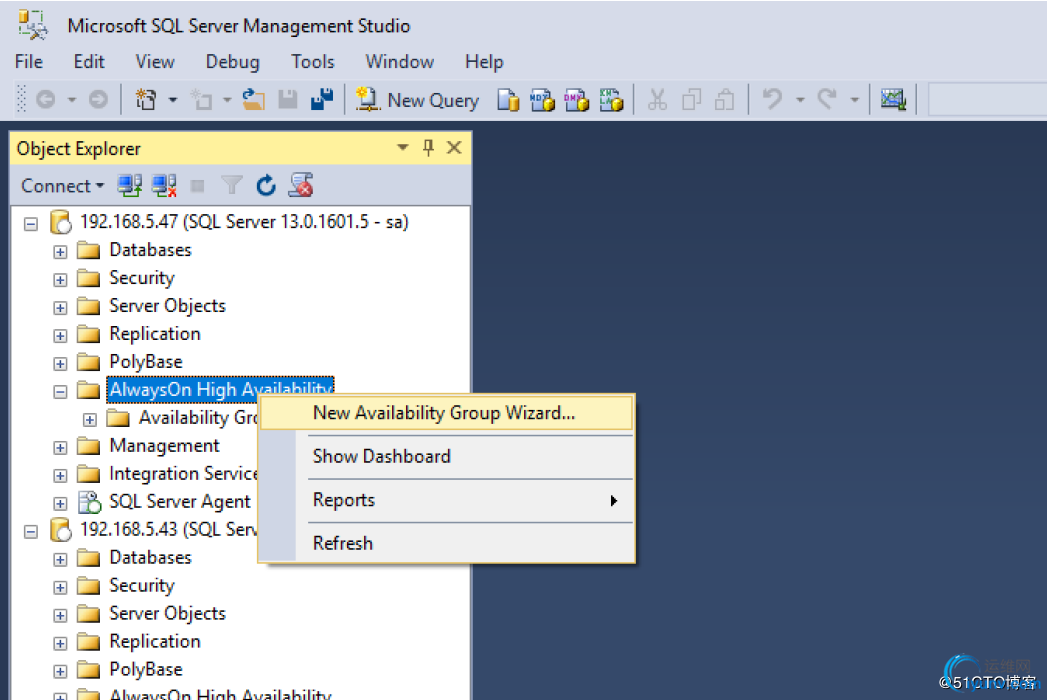Click the Connect Object Explorer icon
This screenshot has width=1047, height=700.
pyautogui.click(x=130, y=186)
